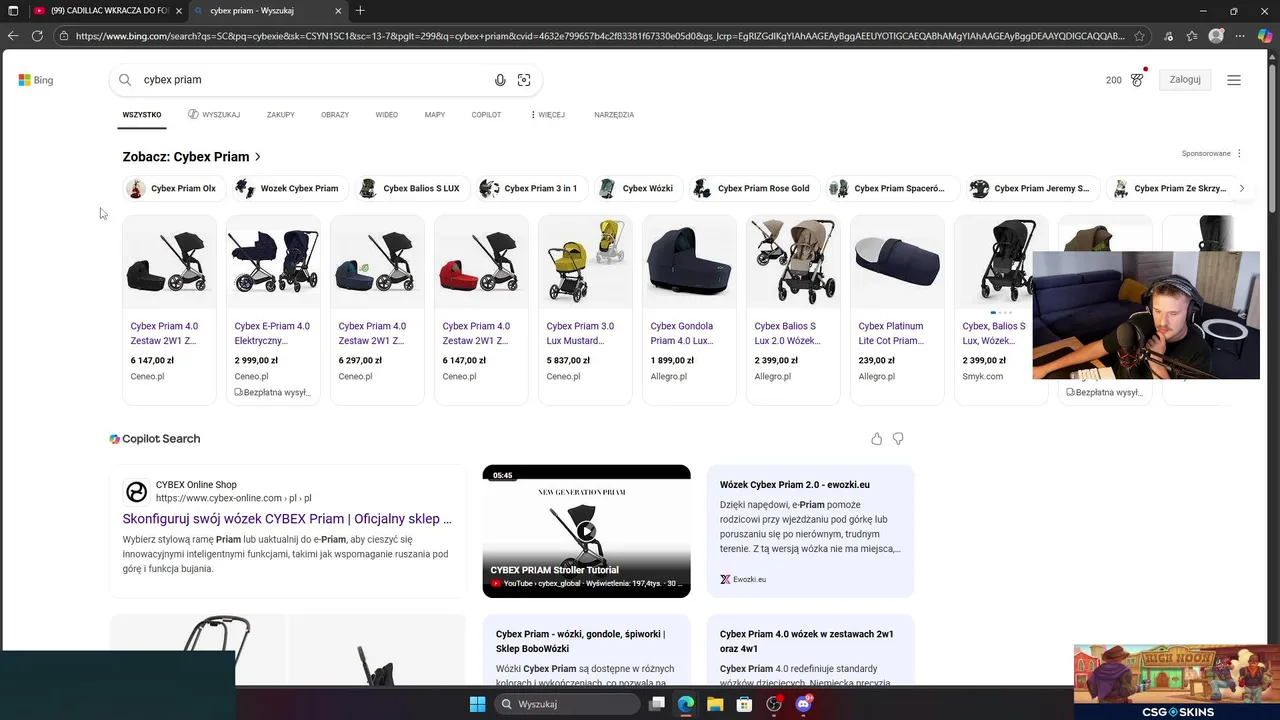
Task: Switch to the Wszystko tab
Action: point(142,115)
